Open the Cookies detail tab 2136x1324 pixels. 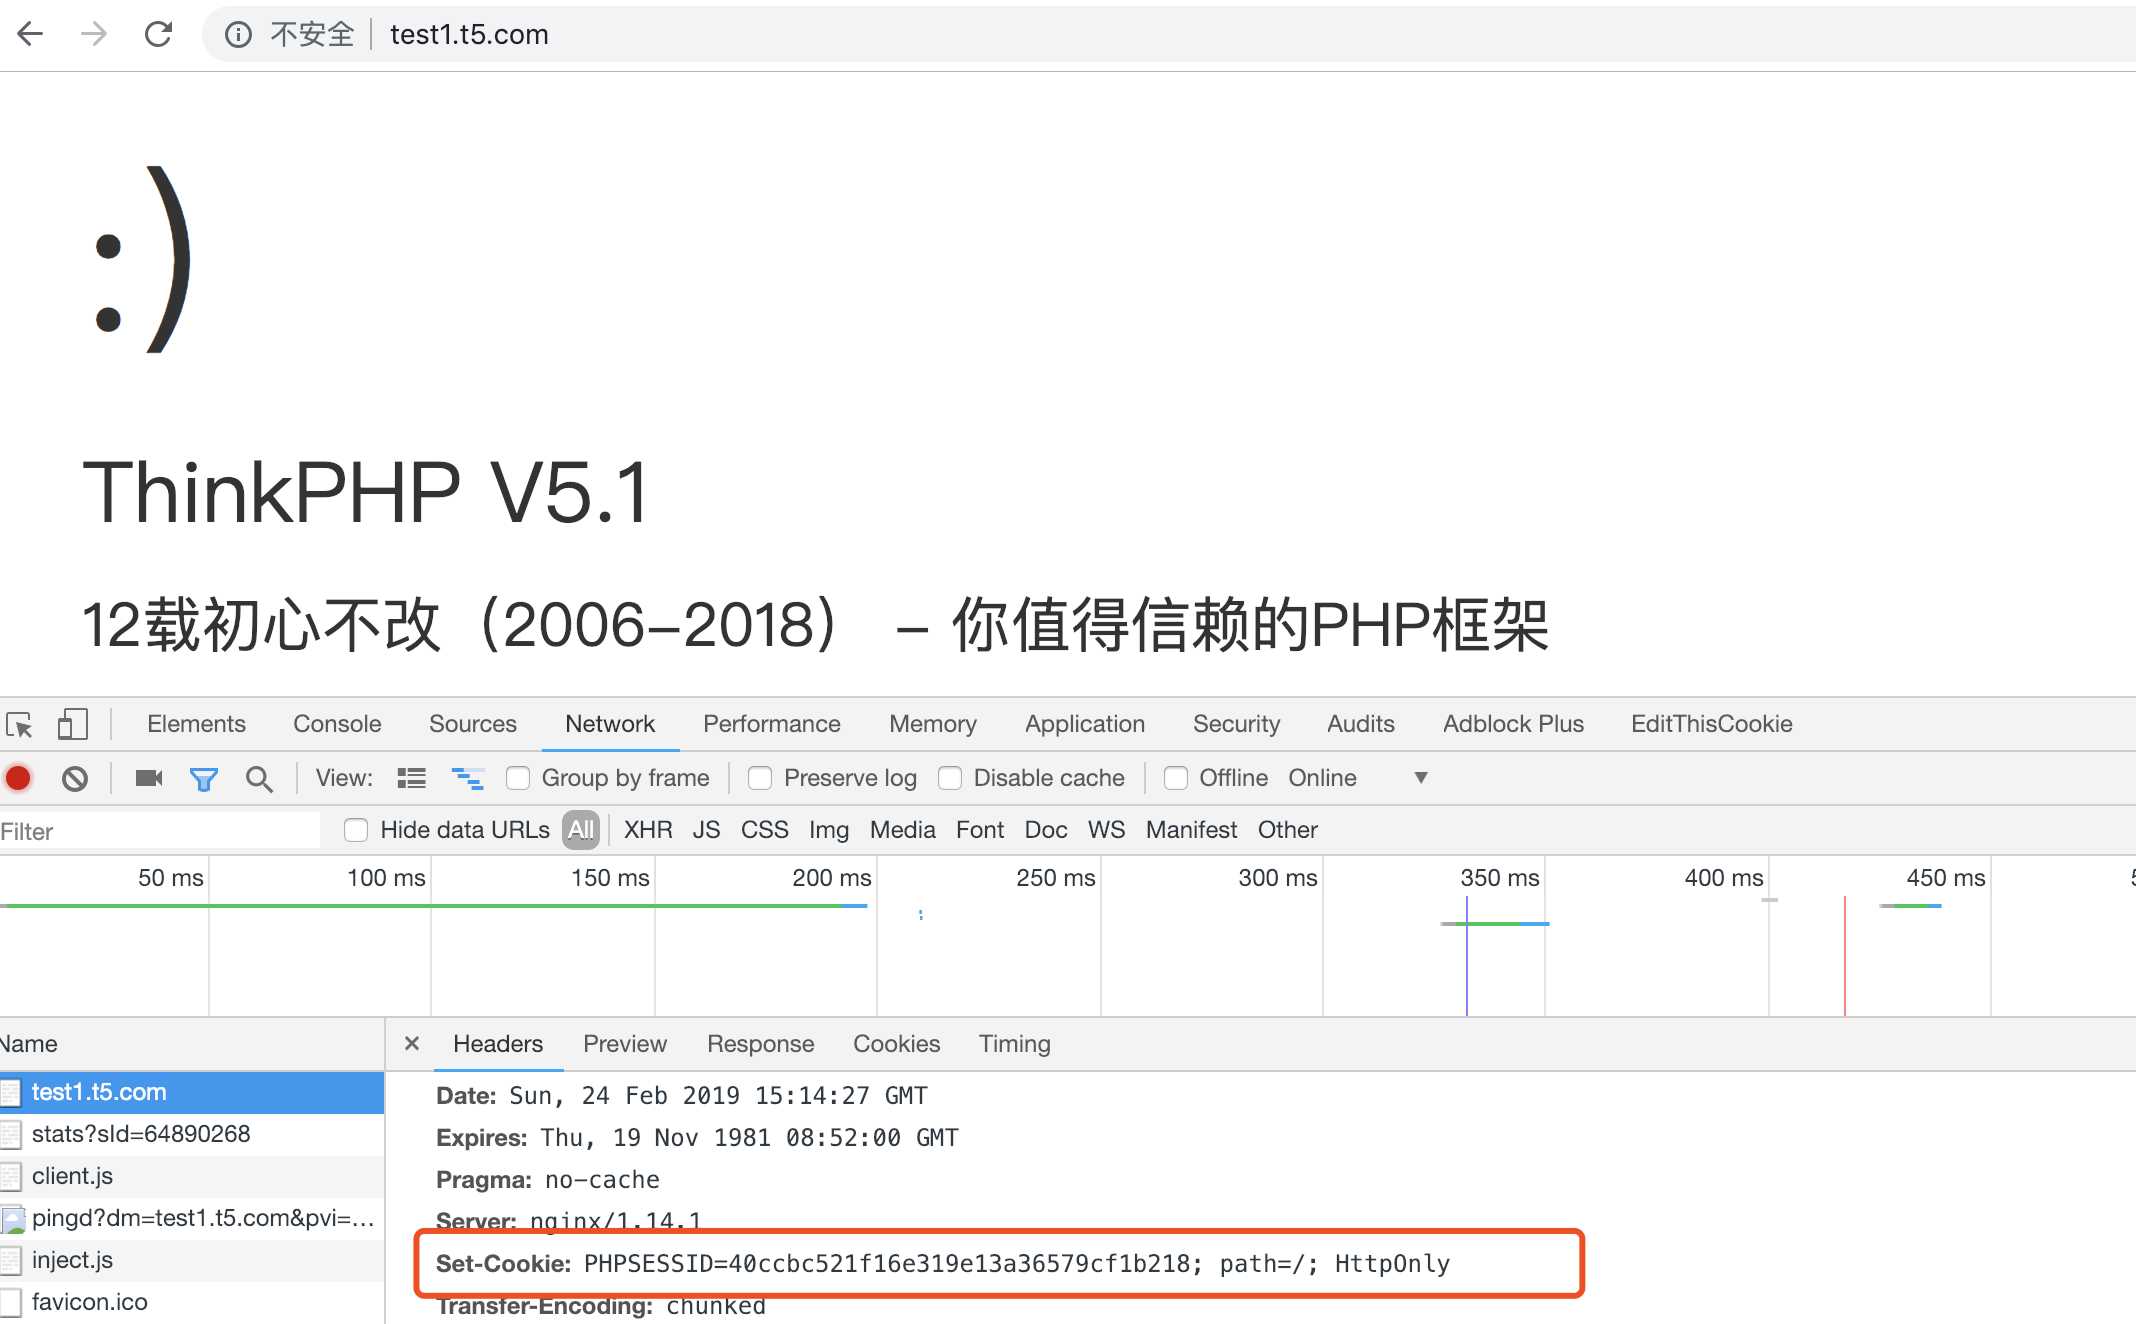[x=897, y=1044]
